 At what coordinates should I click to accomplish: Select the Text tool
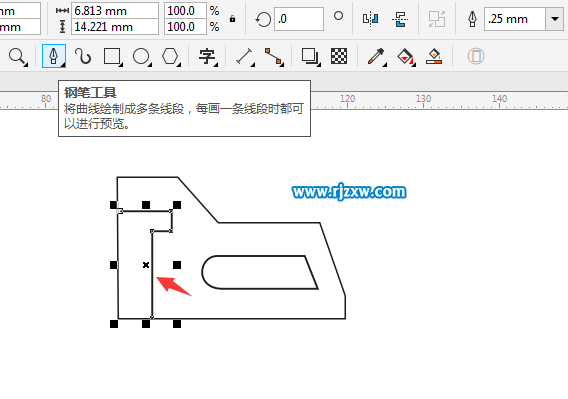click(207, 56)
